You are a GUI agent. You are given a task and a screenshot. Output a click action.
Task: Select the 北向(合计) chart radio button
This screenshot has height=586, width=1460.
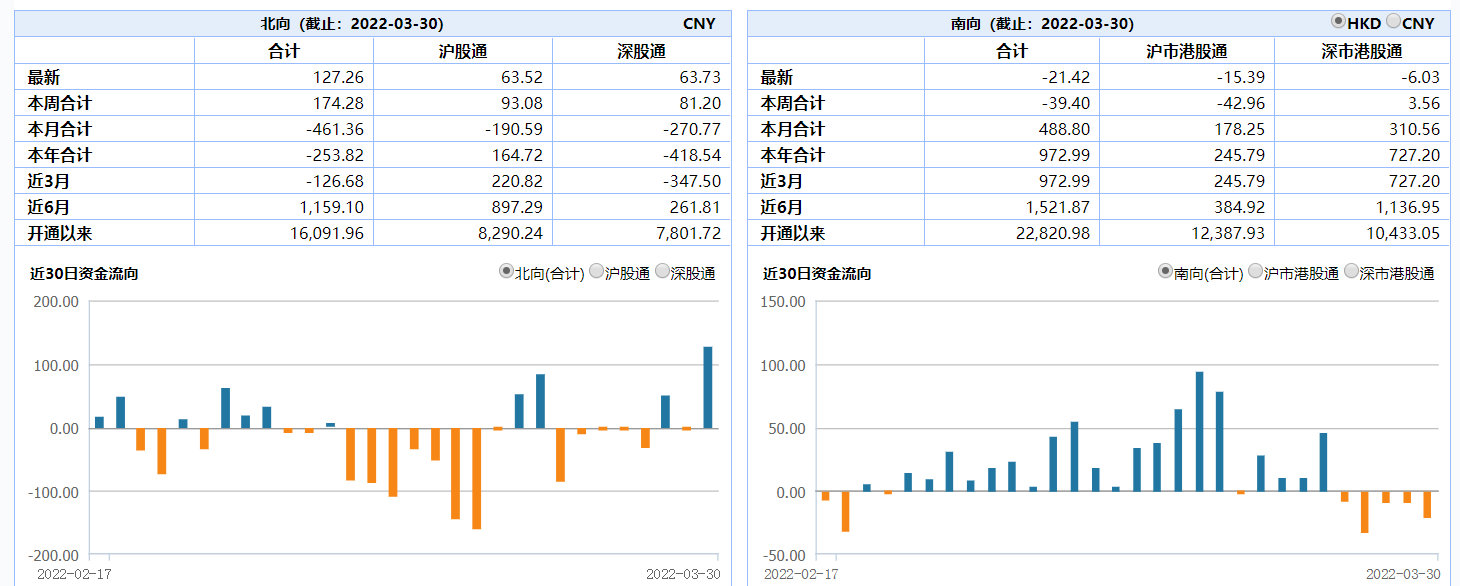coord(506,271)
